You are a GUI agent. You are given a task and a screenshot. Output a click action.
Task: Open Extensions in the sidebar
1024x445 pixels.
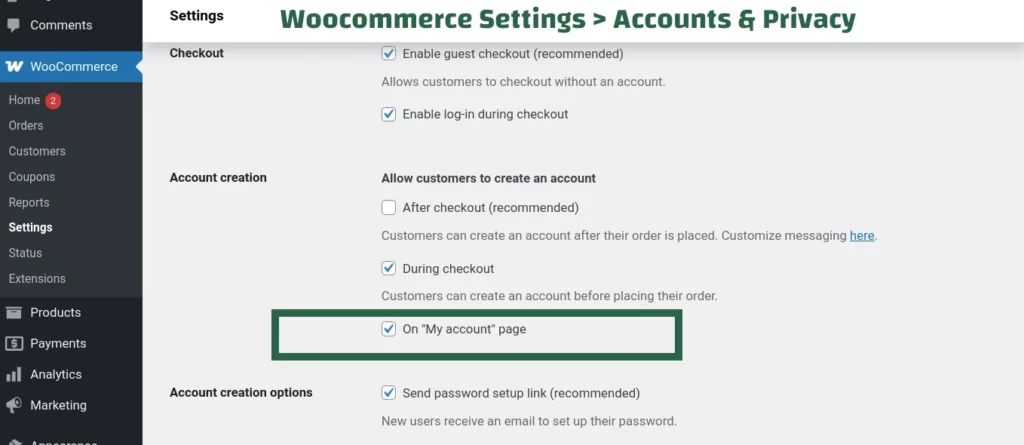click(x=37, y=279)
